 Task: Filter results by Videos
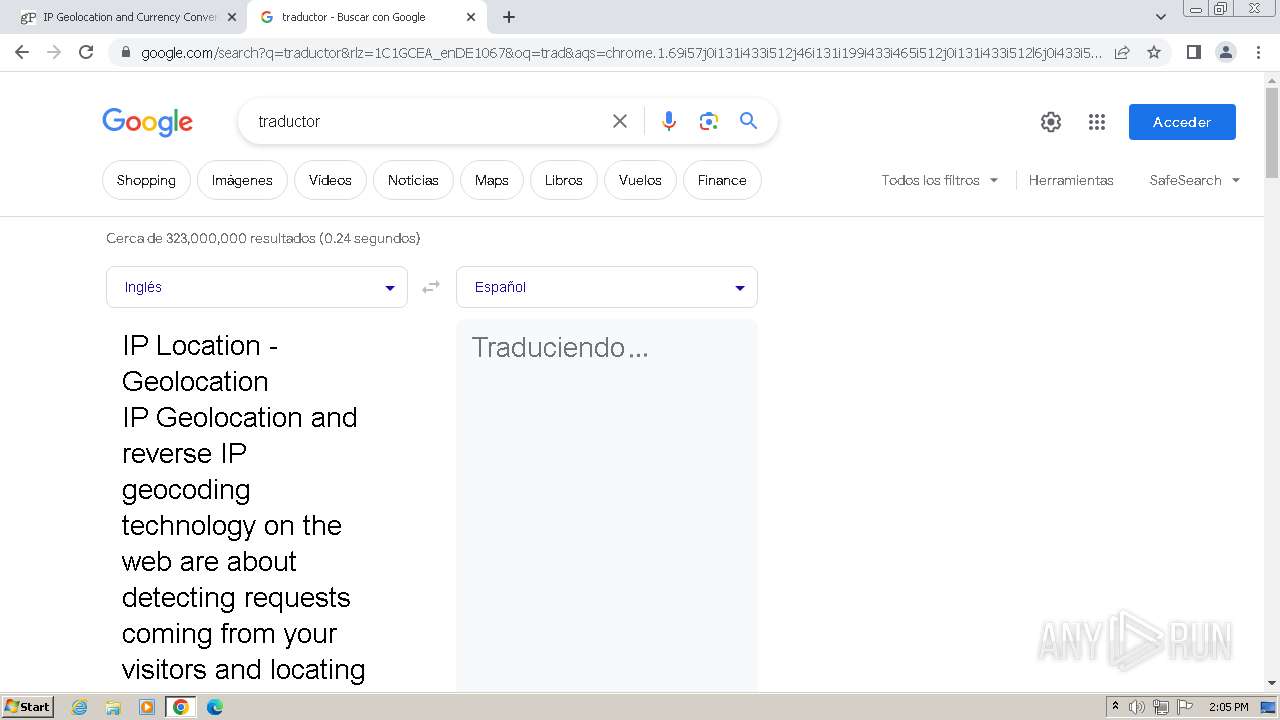(330, 180)
